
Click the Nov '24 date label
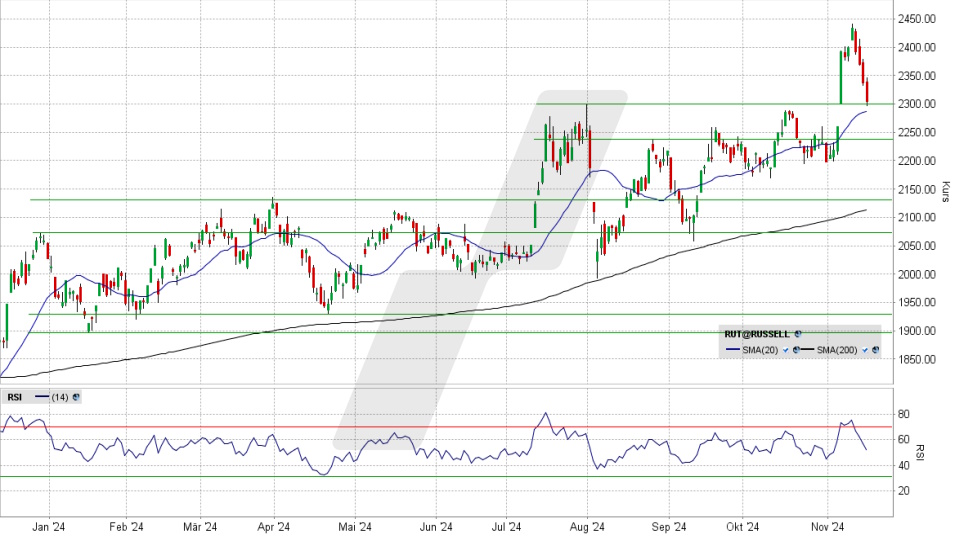pos(828,527)
